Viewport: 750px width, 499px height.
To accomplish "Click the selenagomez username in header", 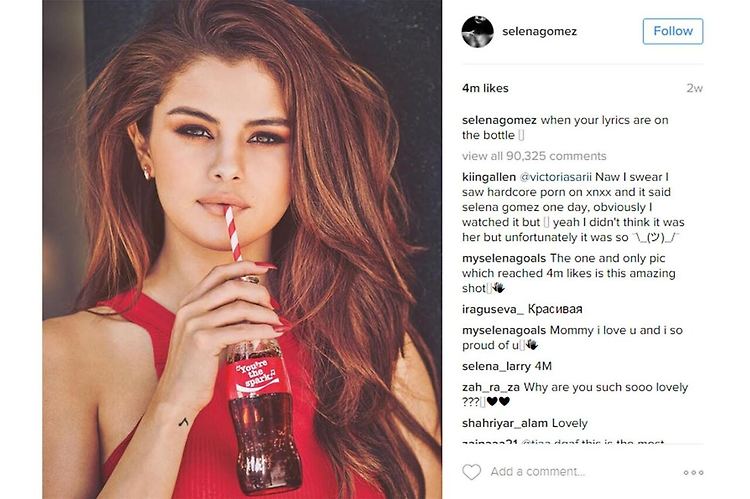I will tap(539, 32).
